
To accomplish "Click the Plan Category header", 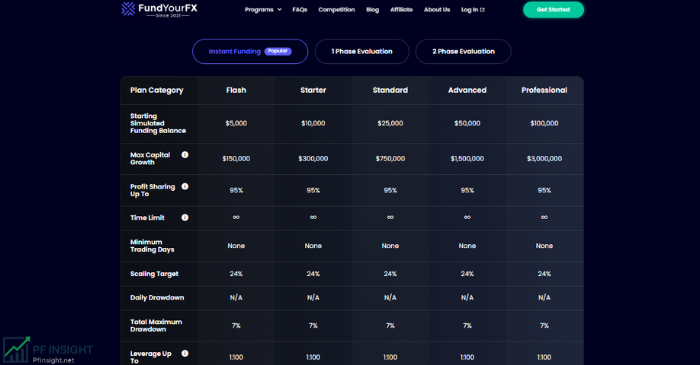I will pyautogui.click(x=157, y=90).
